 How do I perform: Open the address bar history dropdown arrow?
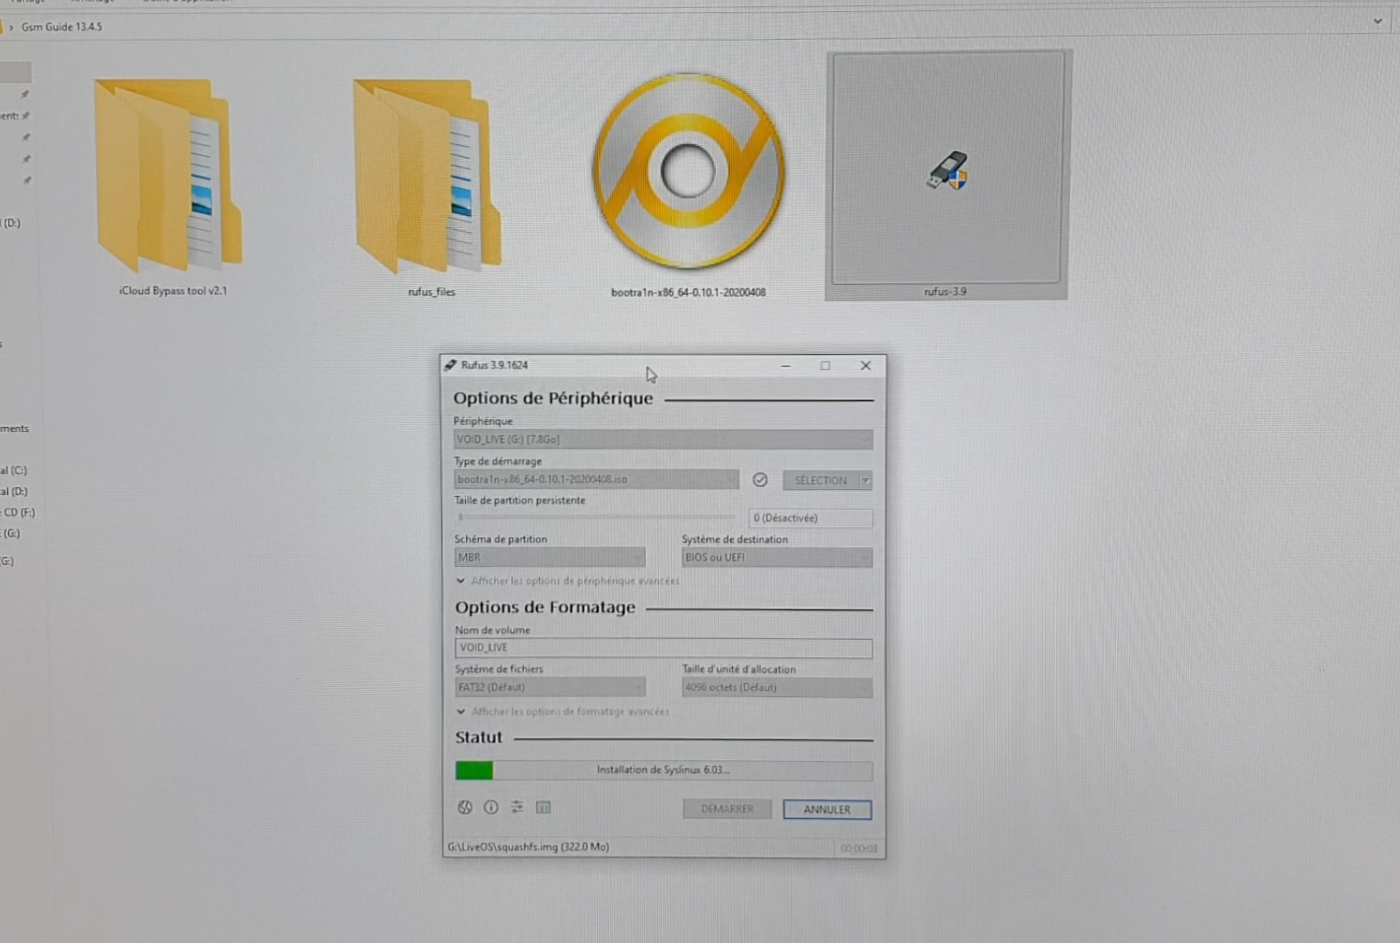[1377, 21]
